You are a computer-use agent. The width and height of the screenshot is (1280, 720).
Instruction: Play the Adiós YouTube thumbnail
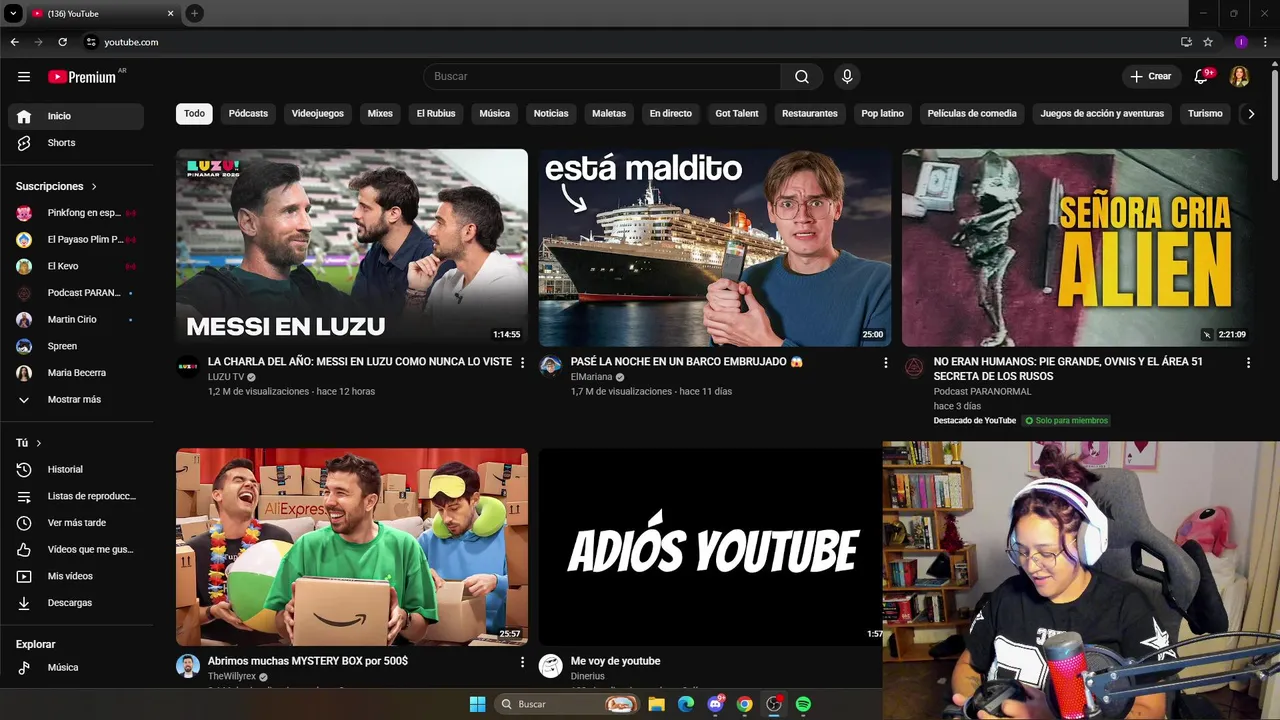(x=710, y=547)
